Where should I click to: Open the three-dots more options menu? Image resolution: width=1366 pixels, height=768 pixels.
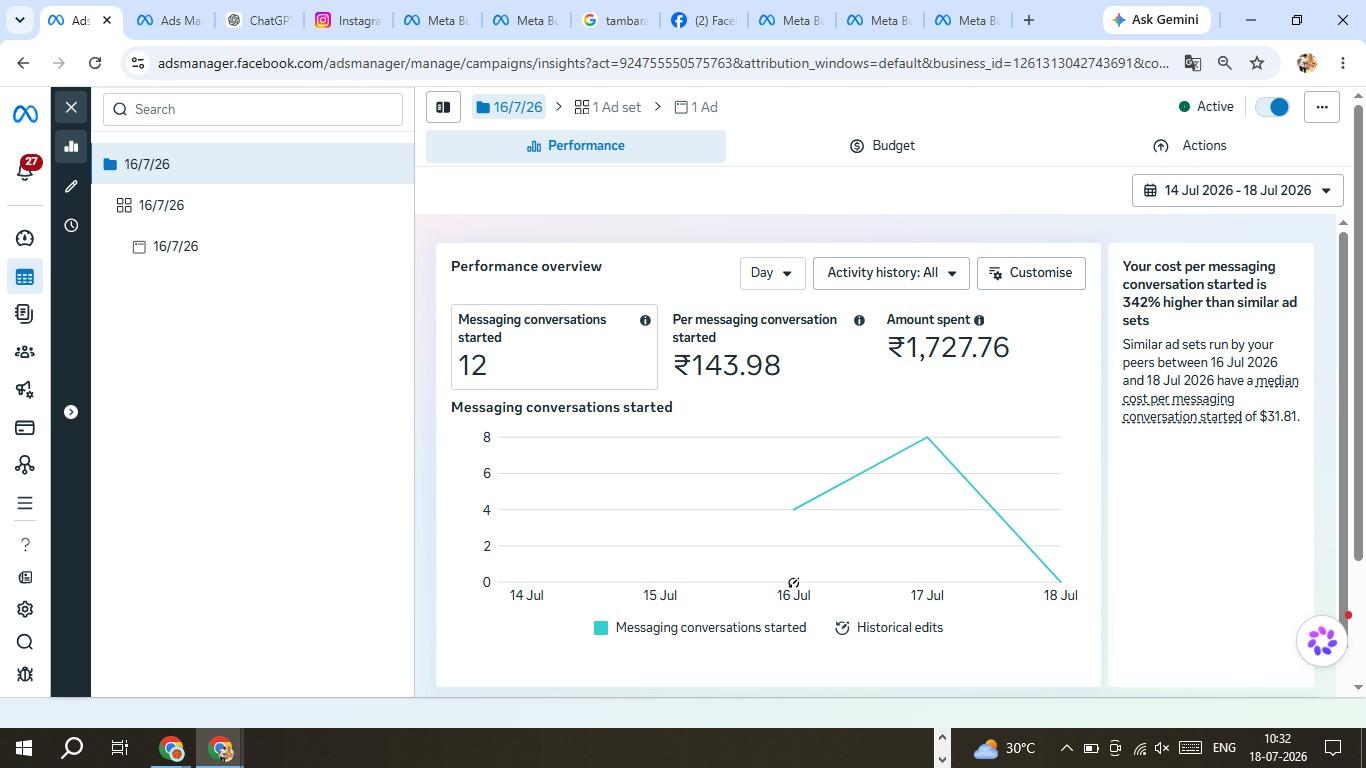(1322, 107)
